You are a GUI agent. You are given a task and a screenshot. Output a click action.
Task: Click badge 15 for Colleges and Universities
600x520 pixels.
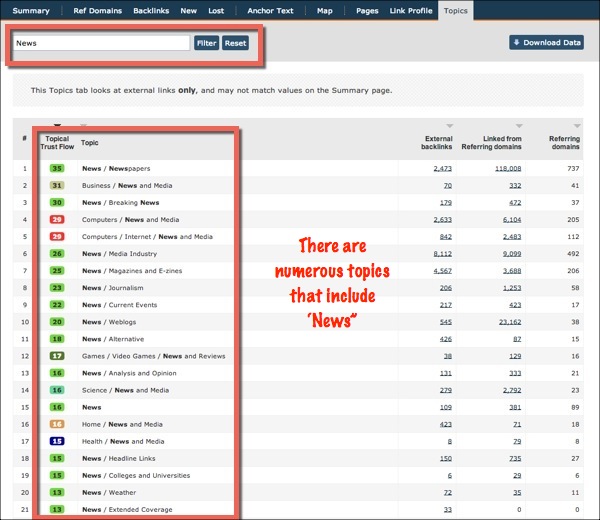click(x=57, y=475)
